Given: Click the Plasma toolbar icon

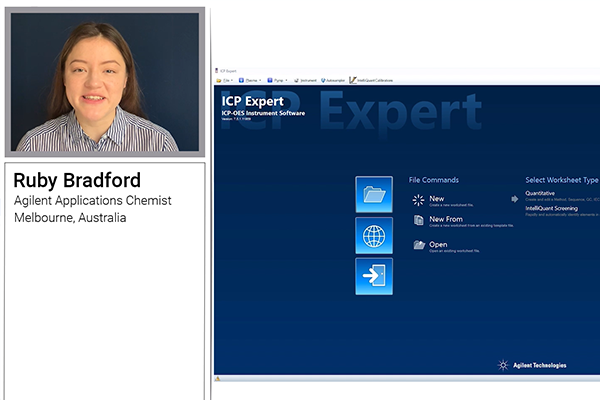Looking at the screenshot, I should point(241,80).
